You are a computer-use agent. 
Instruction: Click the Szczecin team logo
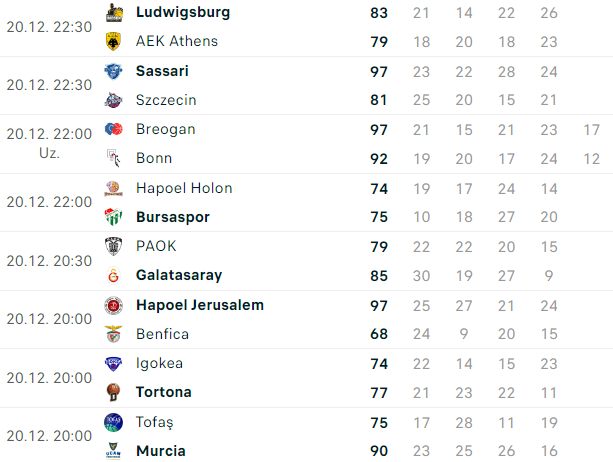(x=113, y=100)
